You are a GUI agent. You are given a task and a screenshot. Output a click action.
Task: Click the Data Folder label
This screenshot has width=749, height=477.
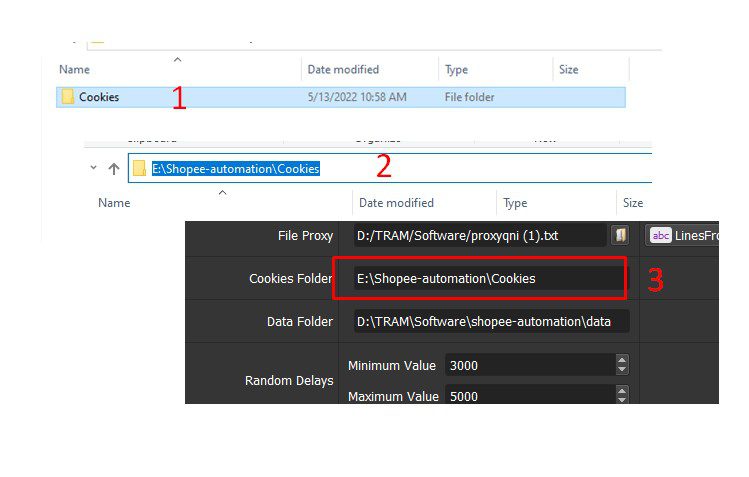(x=300, y=321)
